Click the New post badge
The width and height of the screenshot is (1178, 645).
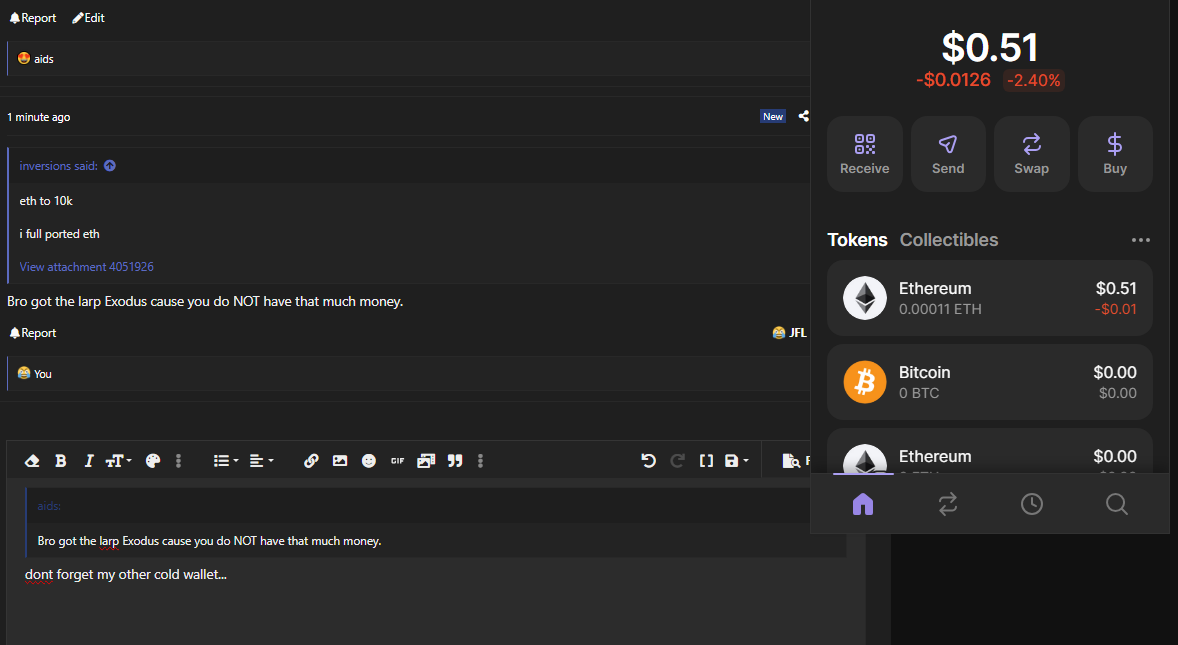(773, 116)
